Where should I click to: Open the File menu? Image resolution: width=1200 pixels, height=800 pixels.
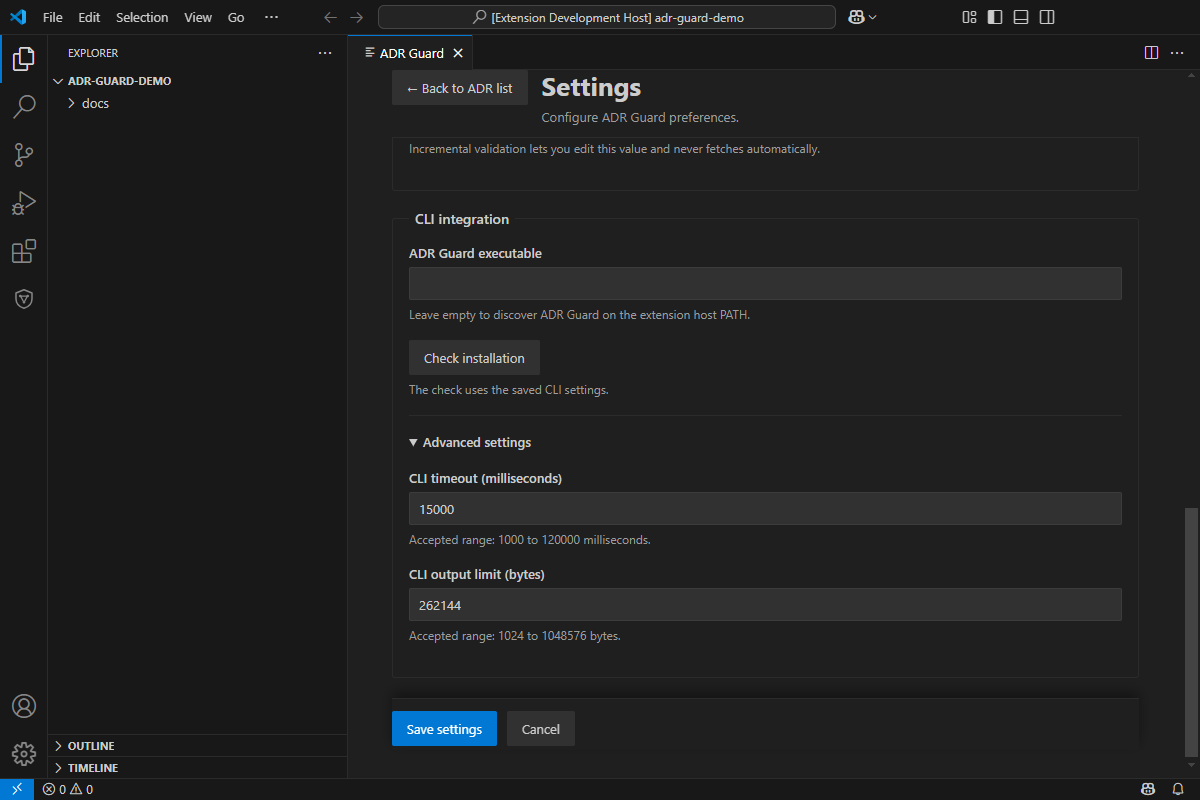[53, 17]
